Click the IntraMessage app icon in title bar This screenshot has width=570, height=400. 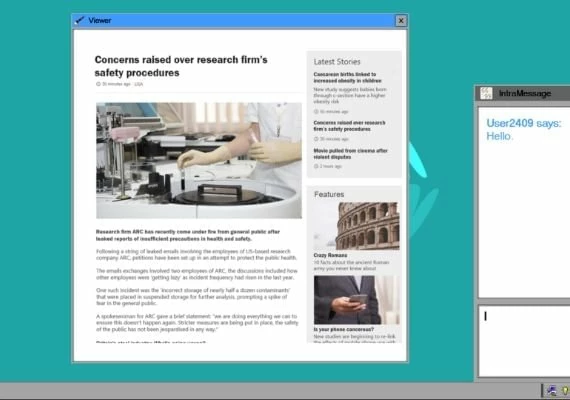(x=486, y=93)
